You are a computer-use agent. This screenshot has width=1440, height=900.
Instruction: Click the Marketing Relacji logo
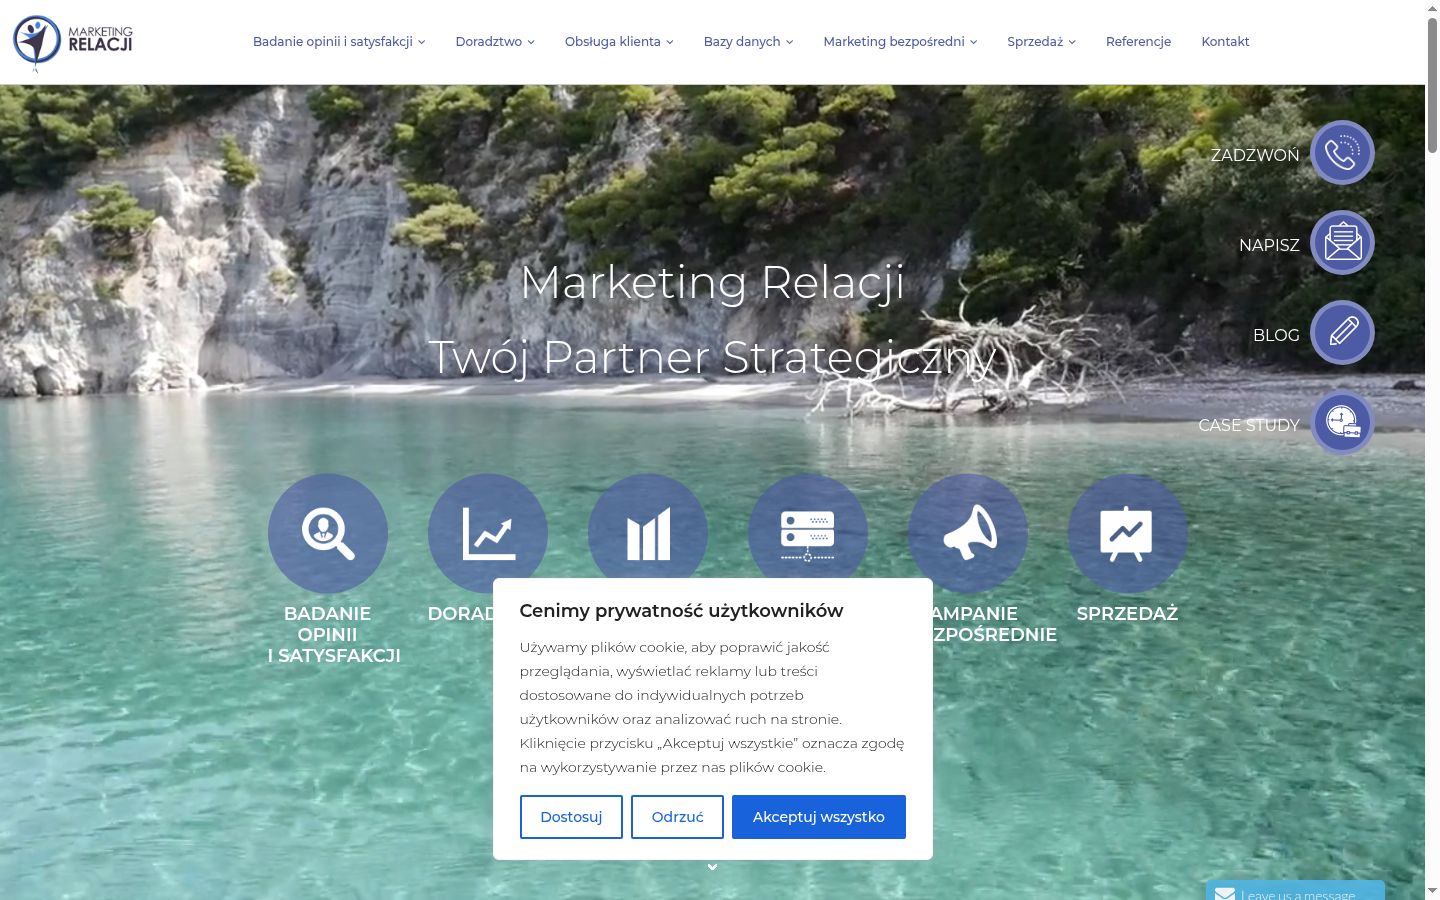click(72, 42)
